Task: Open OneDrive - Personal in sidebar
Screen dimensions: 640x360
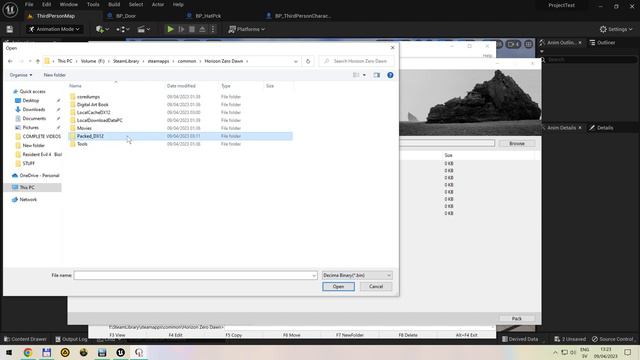Action: [39, 176]
